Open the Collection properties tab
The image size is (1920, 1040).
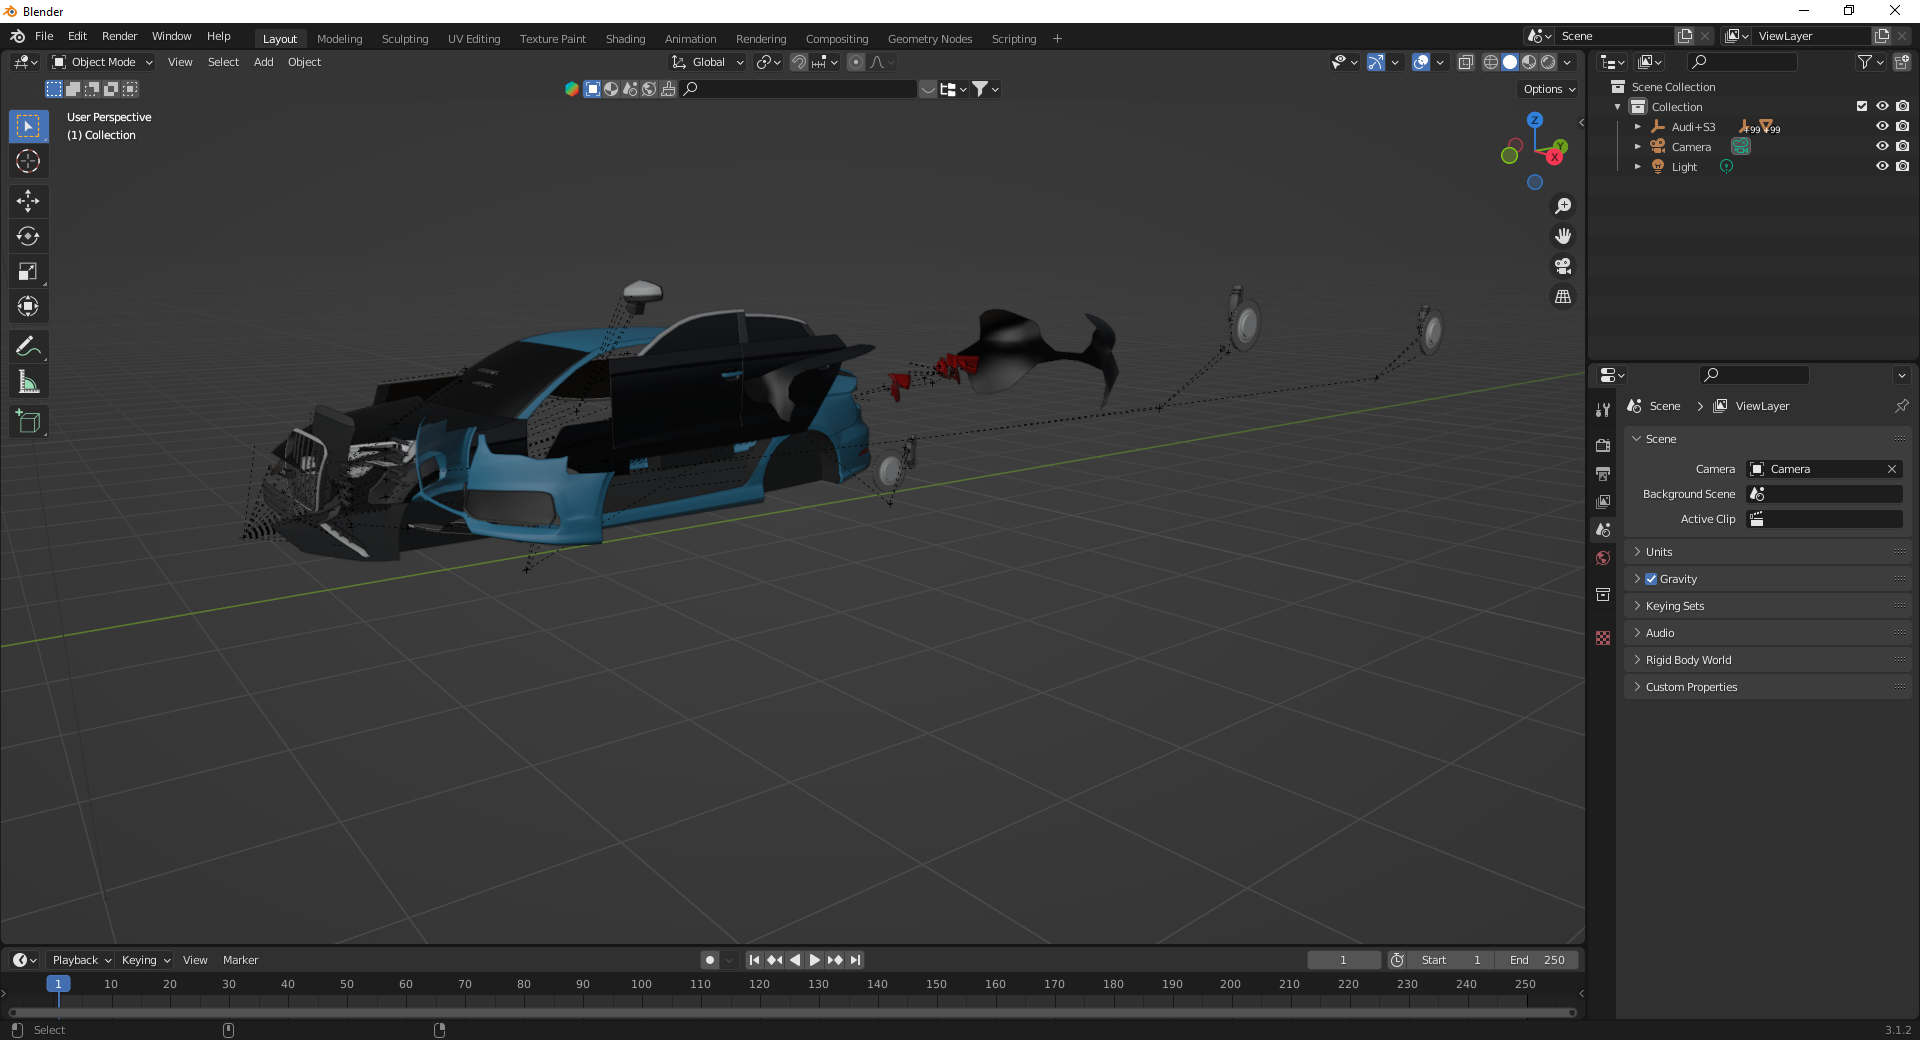(x=1603, y=594)
